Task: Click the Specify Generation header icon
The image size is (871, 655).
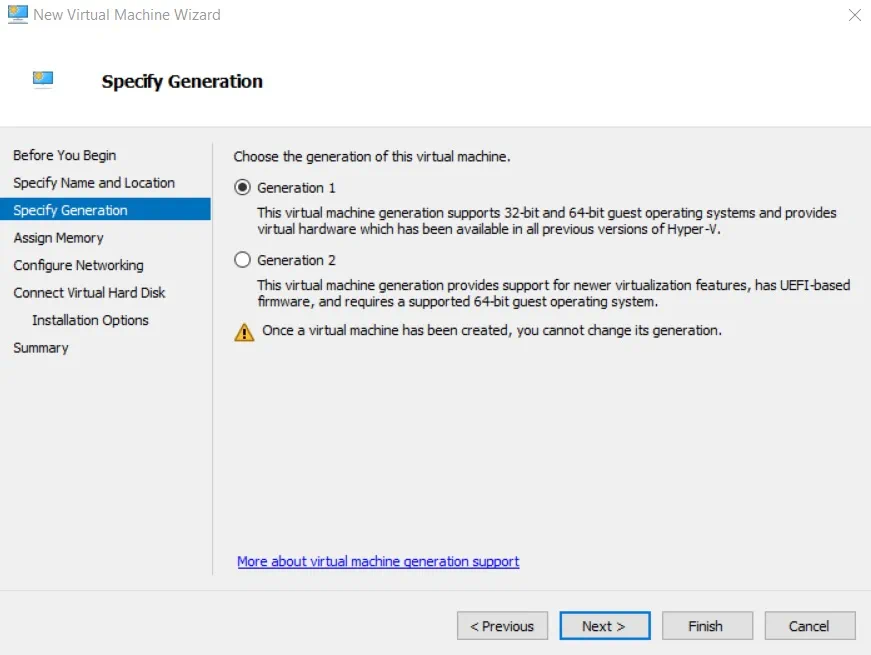Action: coord(43,80)
